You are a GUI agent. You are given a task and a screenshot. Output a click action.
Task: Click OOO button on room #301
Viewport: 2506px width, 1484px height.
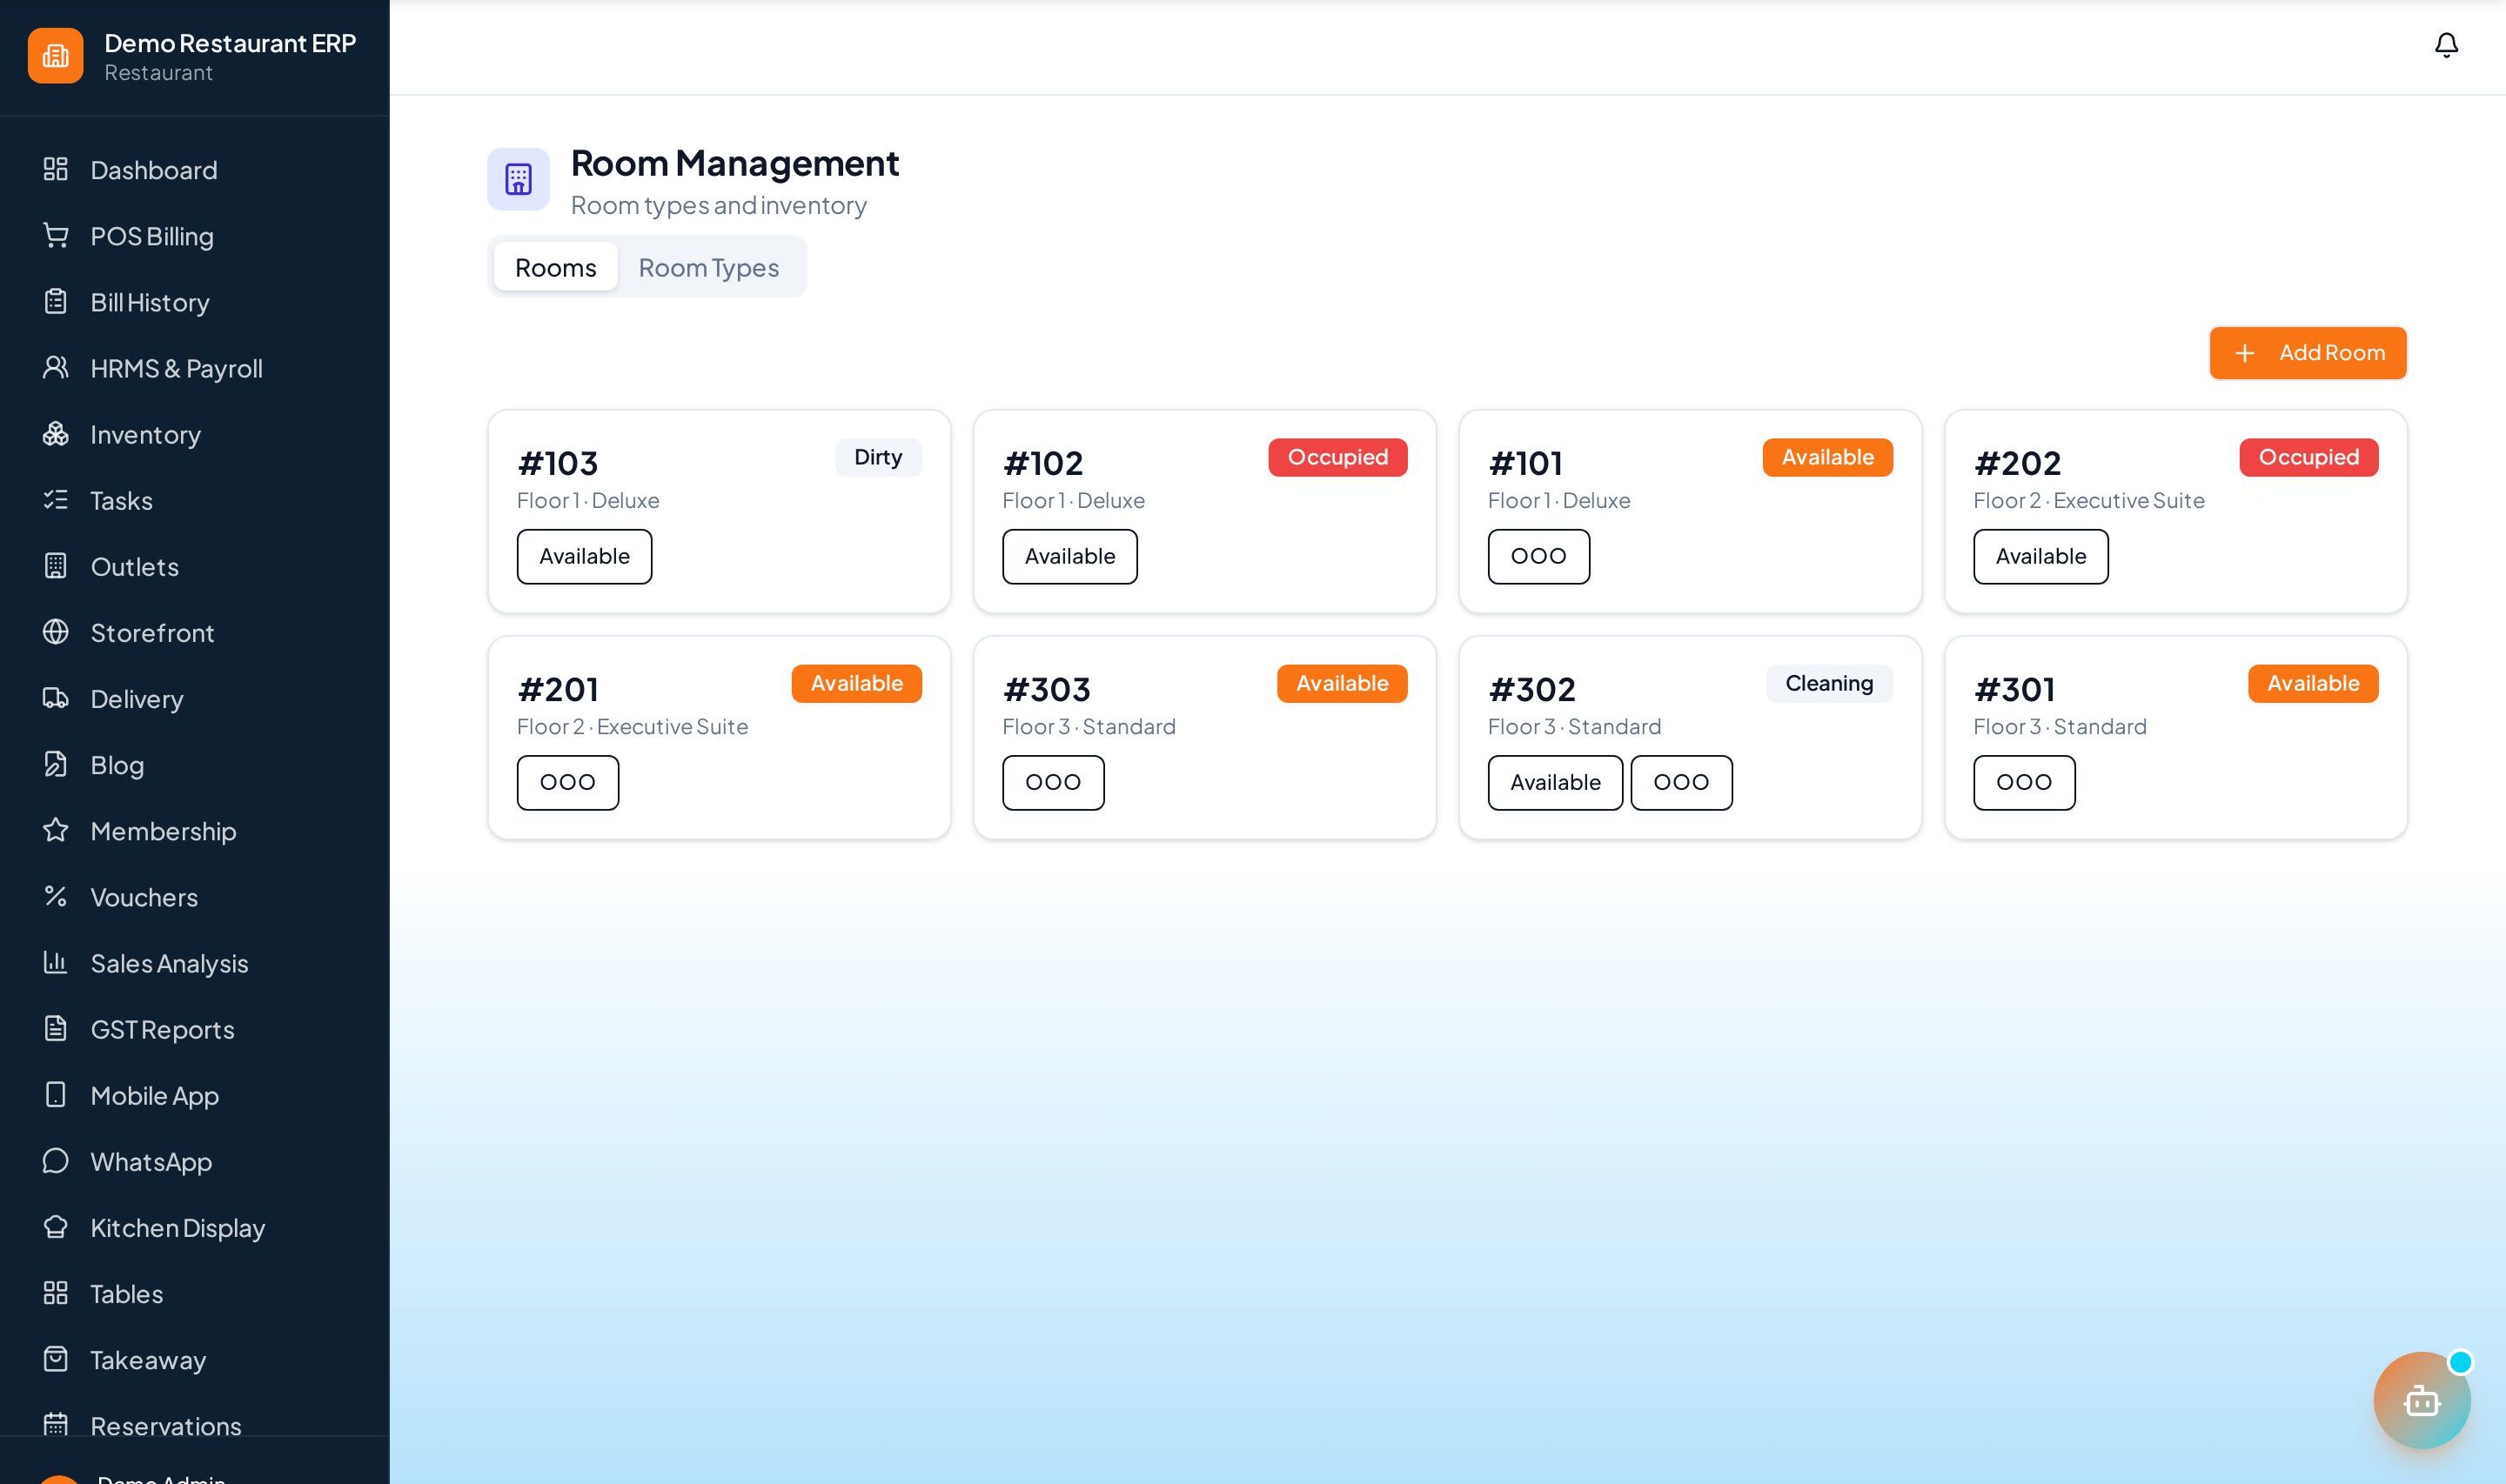[2024, 782]
